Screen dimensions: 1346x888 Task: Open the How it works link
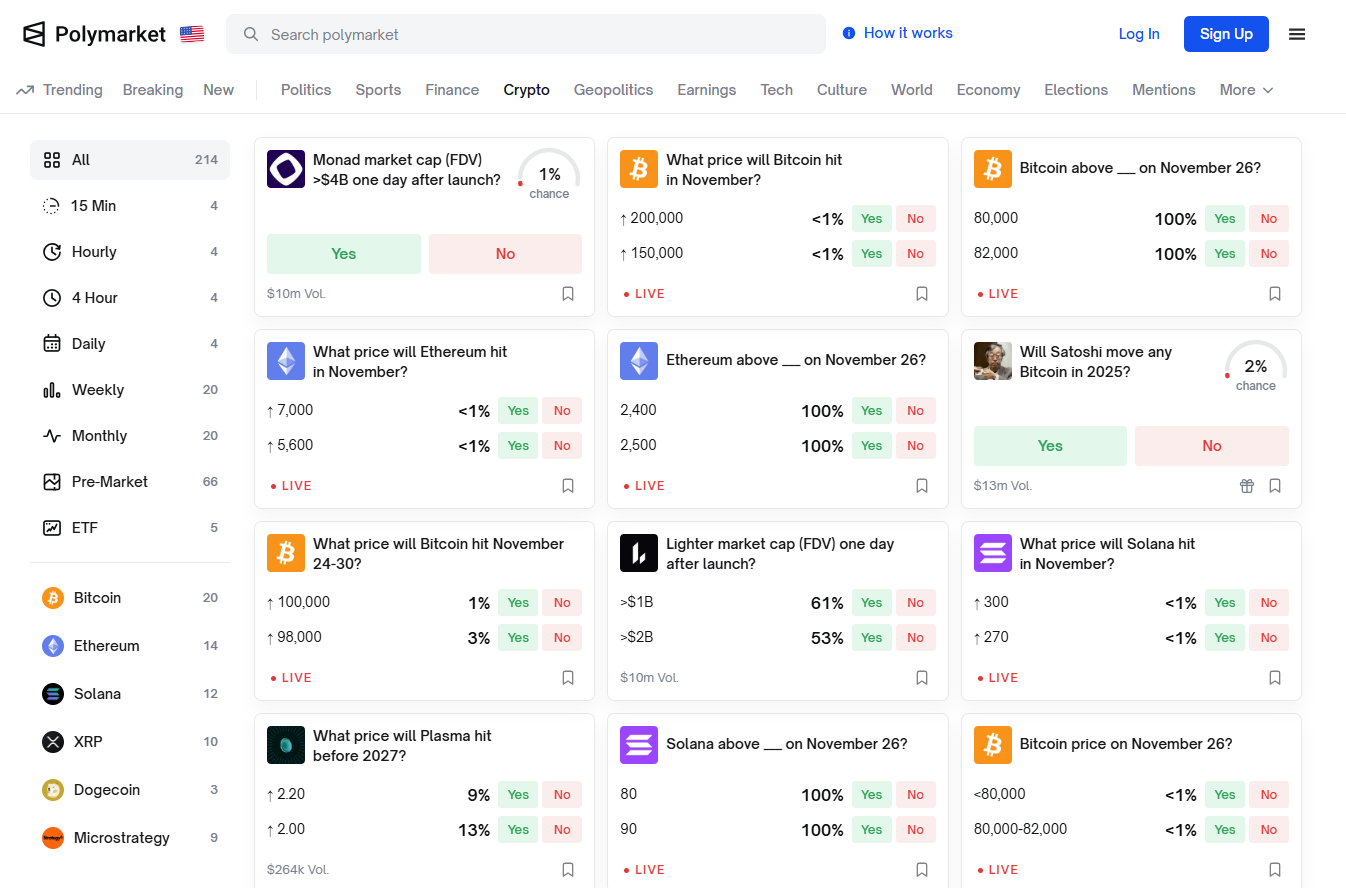pyautogui.click(x=898, y=33)
